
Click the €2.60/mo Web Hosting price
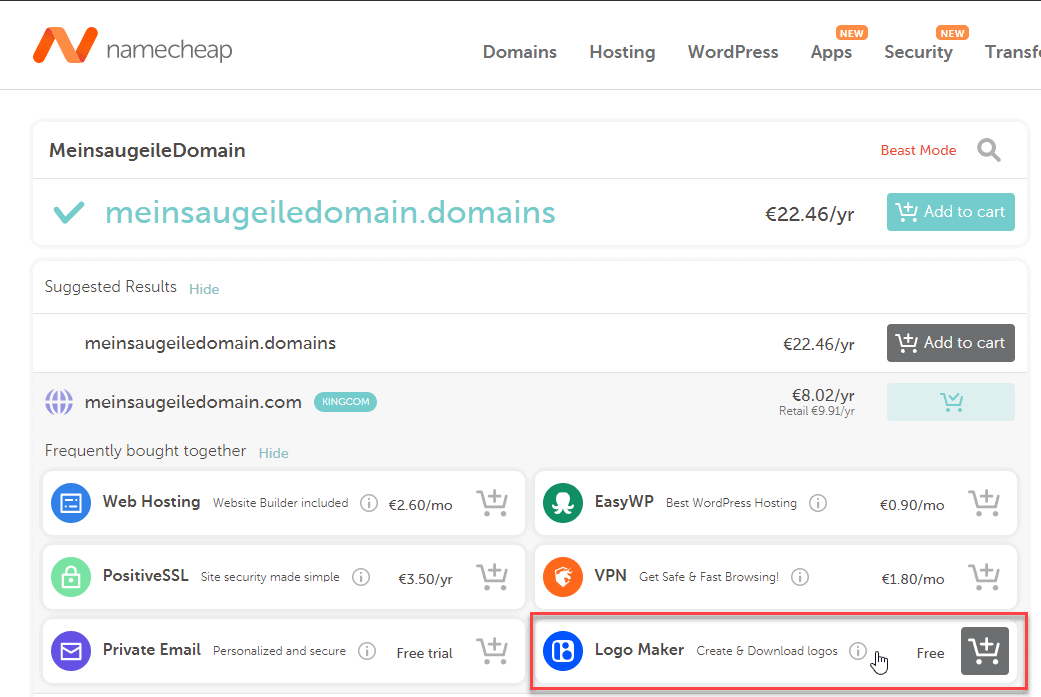(x=420, y=505)
